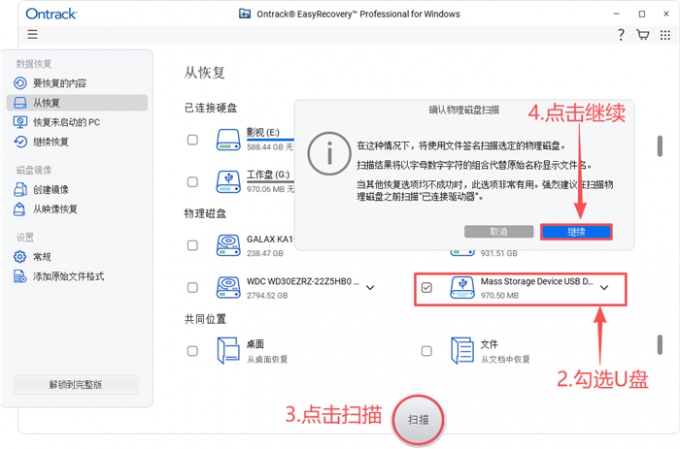Click 解锁到完整版 button
The image size is (680, 449).
pyautogui.click(x=76, y=384)
